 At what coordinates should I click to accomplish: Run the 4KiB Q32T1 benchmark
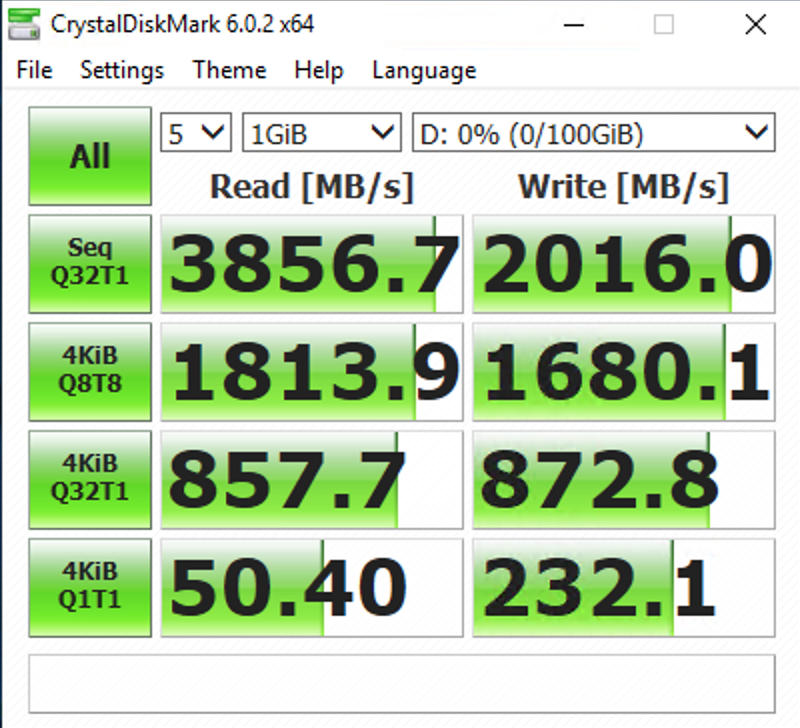[x=90, y=480]
